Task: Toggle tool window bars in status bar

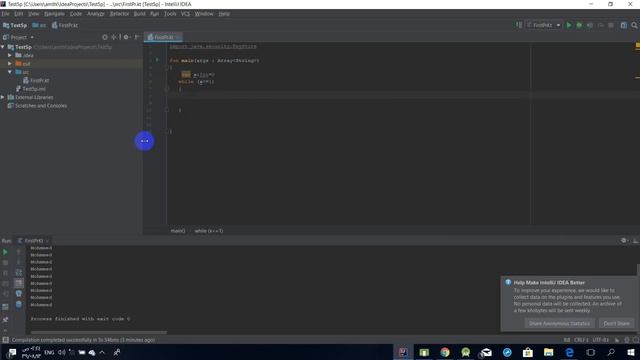Action: tap(5, 340)
